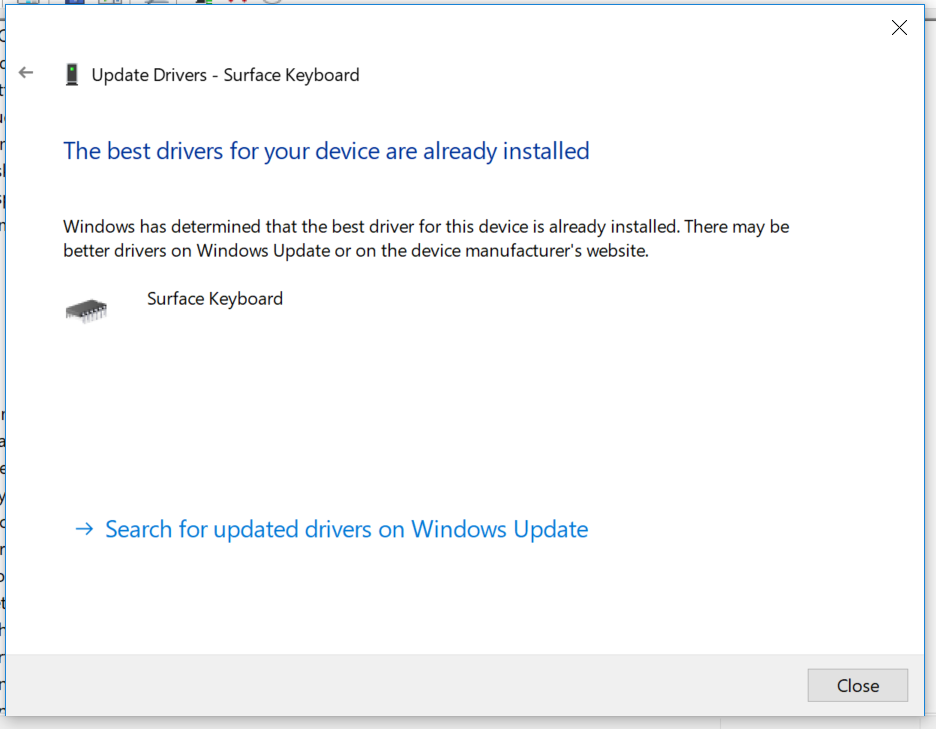Open Search for updated drivers on Windows Update

(x=345, y=529)
